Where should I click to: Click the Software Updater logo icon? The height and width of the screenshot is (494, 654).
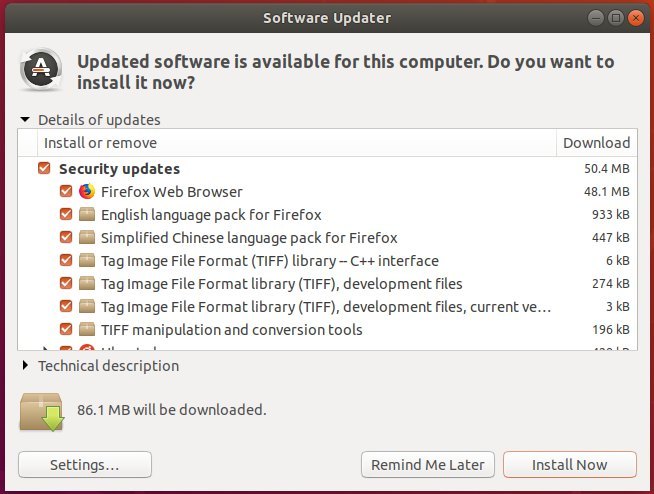click(x=41, y=70)
